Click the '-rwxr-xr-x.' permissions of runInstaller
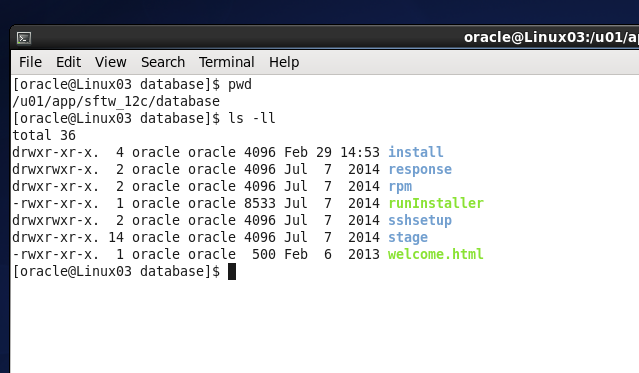This screenshot has height=373, width=639. click(55, 203)
